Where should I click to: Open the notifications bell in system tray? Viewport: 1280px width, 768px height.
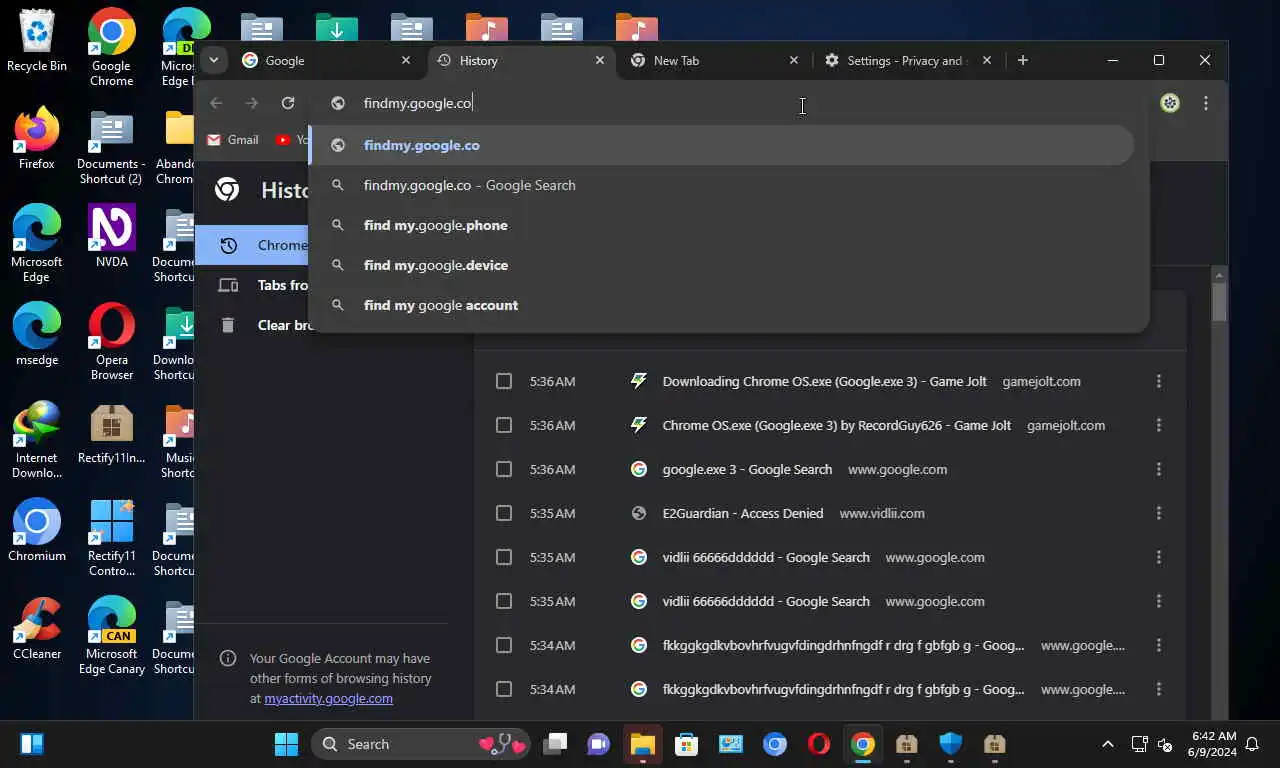point(1252,744)
